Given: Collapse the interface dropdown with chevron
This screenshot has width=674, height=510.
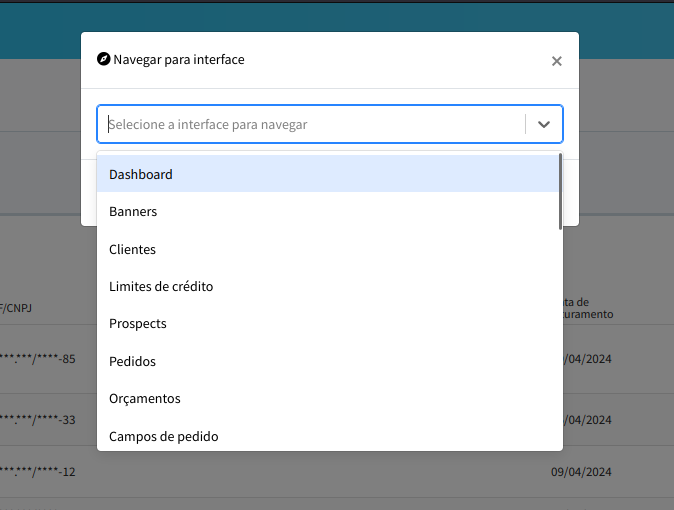Looking at the screenshot, I should click(x=544, y=124).
